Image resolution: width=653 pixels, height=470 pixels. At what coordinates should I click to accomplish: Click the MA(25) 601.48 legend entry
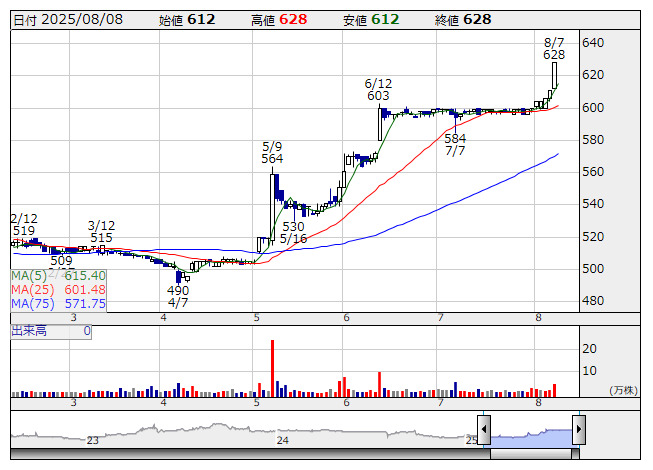point(58,289)
